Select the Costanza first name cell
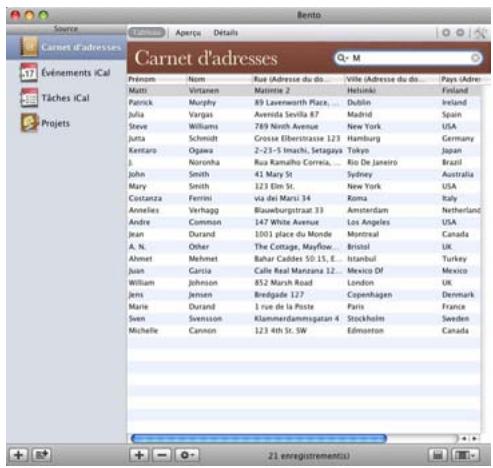This screenshot has width=493, height=468. [145, 198]
